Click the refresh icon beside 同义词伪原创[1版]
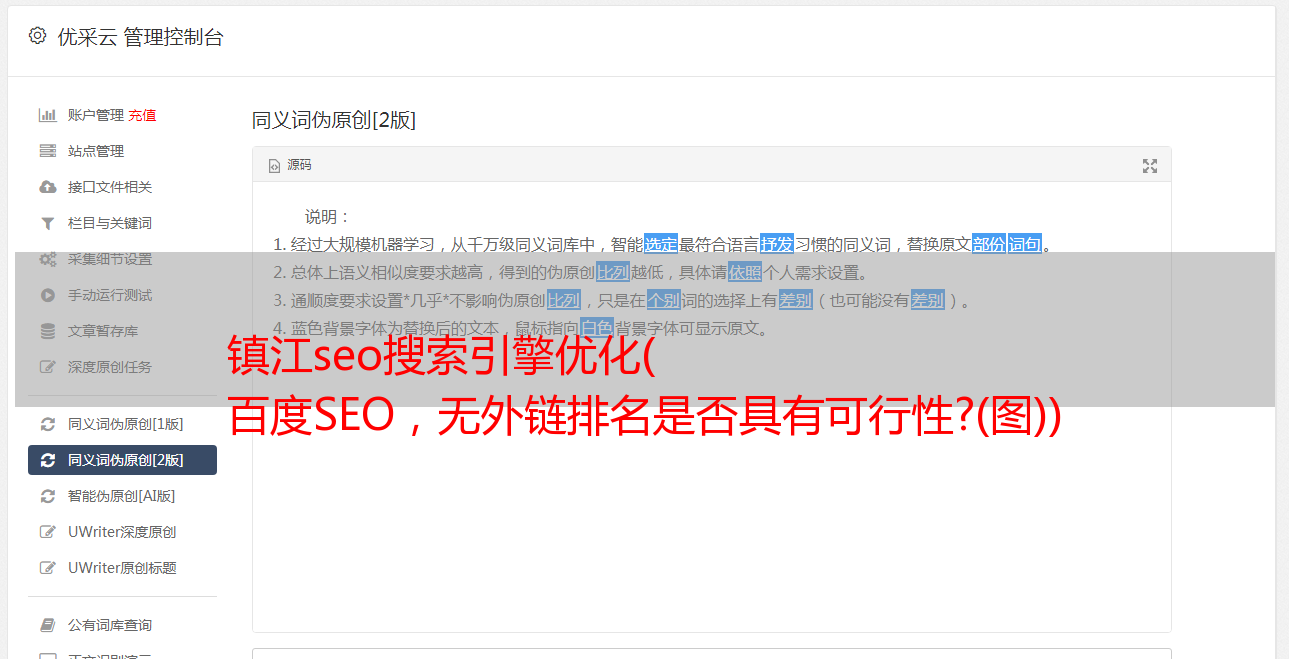Viewport: 1289px width, 659px height. (x=47, y=424)
